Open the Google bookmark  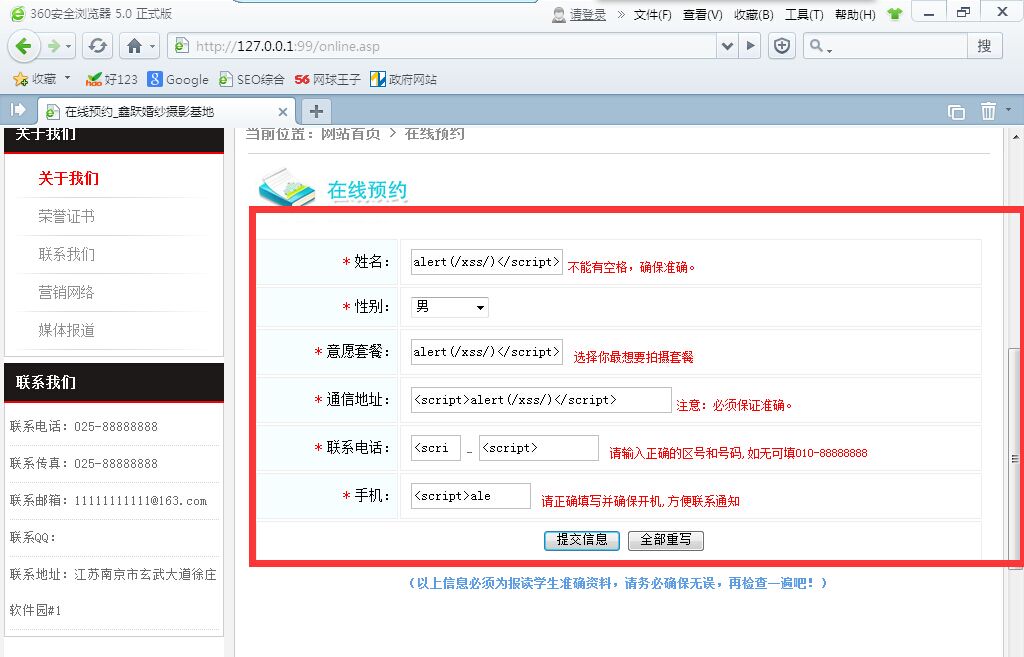click(x=178, y=79)
